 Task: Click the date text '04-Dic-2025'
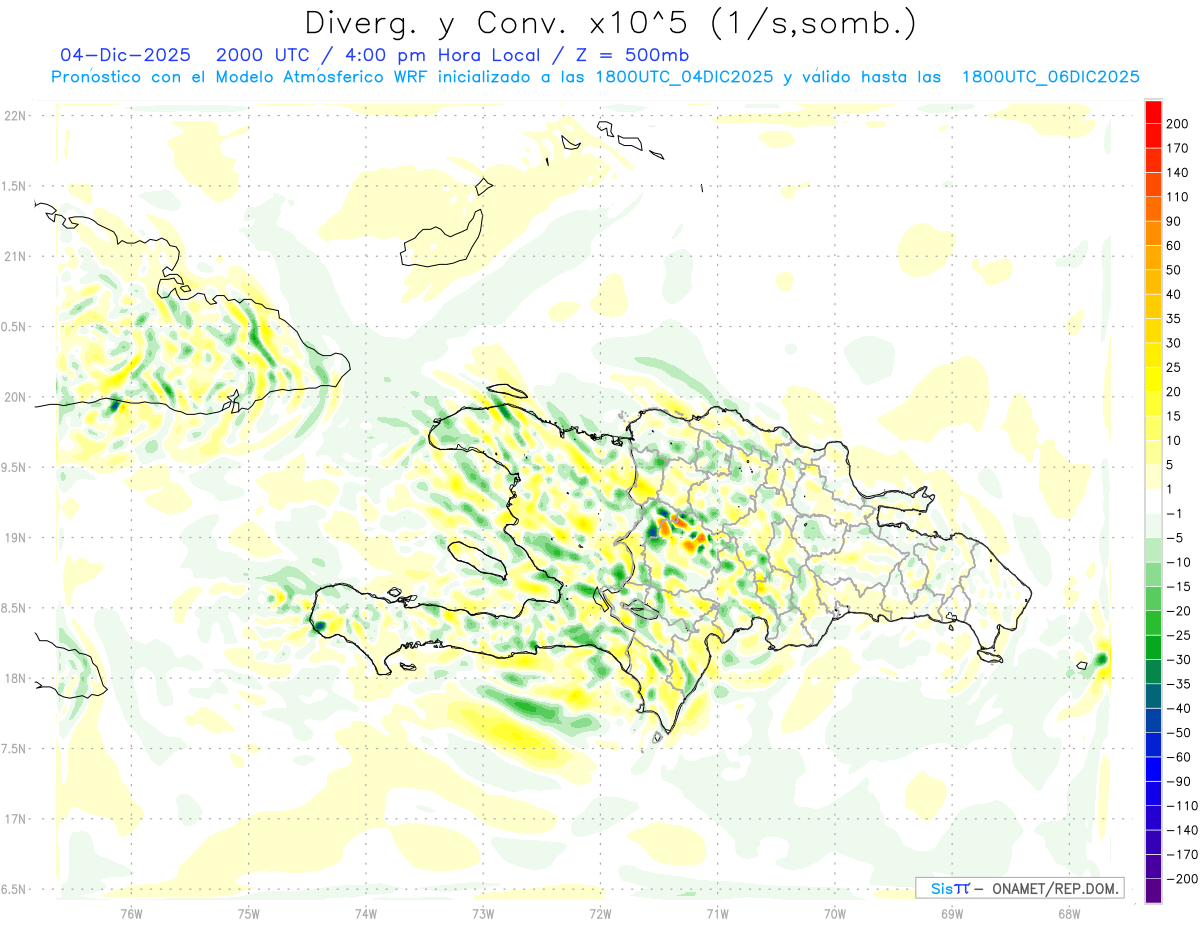click(124, 55)
